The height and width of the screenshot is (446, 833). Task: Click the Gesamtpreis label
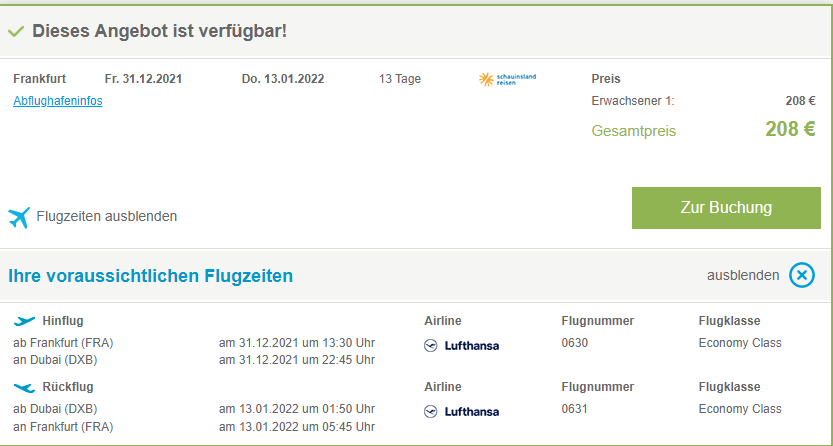click(x=634, y=131)
